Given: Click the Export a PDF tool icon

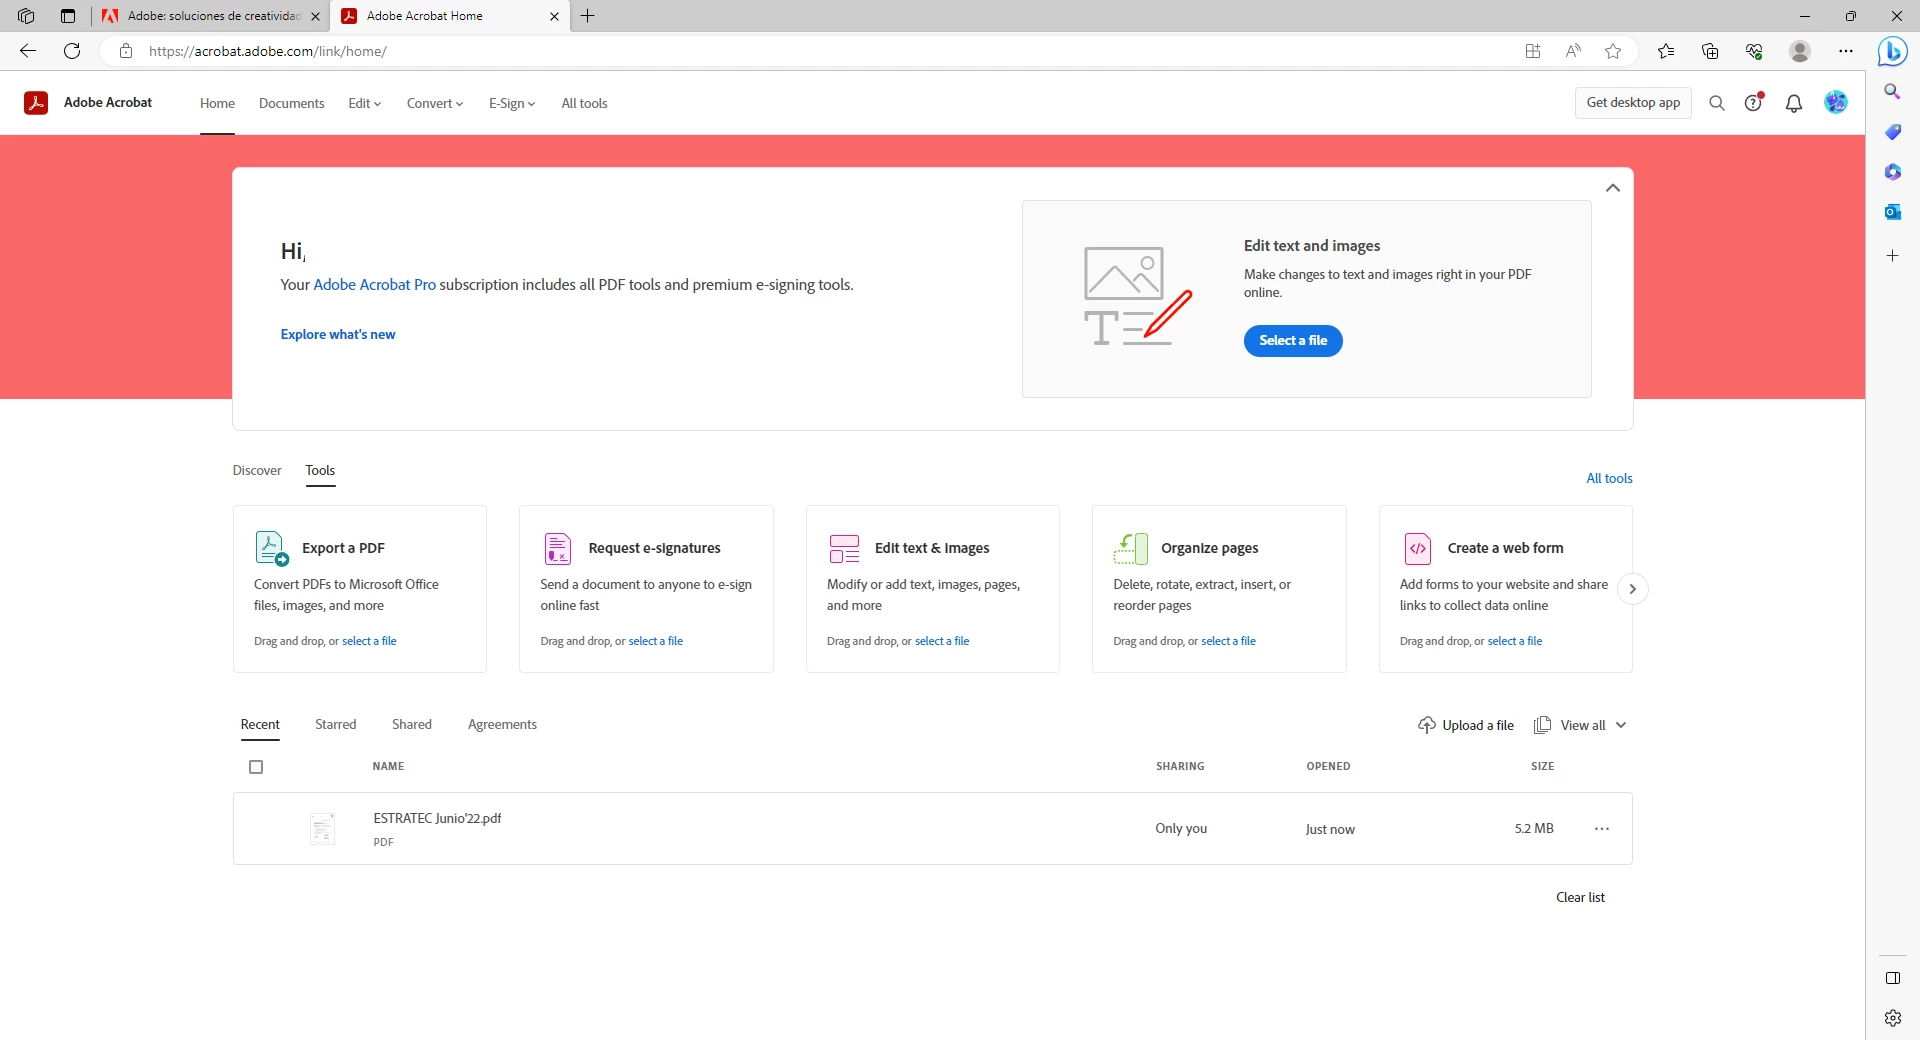Looking at the screenshot, I should pyautogui.click(x=271, y=548).
